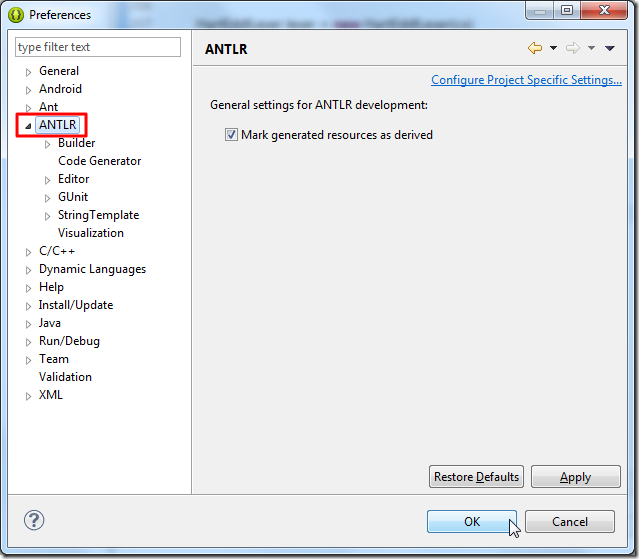Expand the Install/Update node

tap(28, 306)
